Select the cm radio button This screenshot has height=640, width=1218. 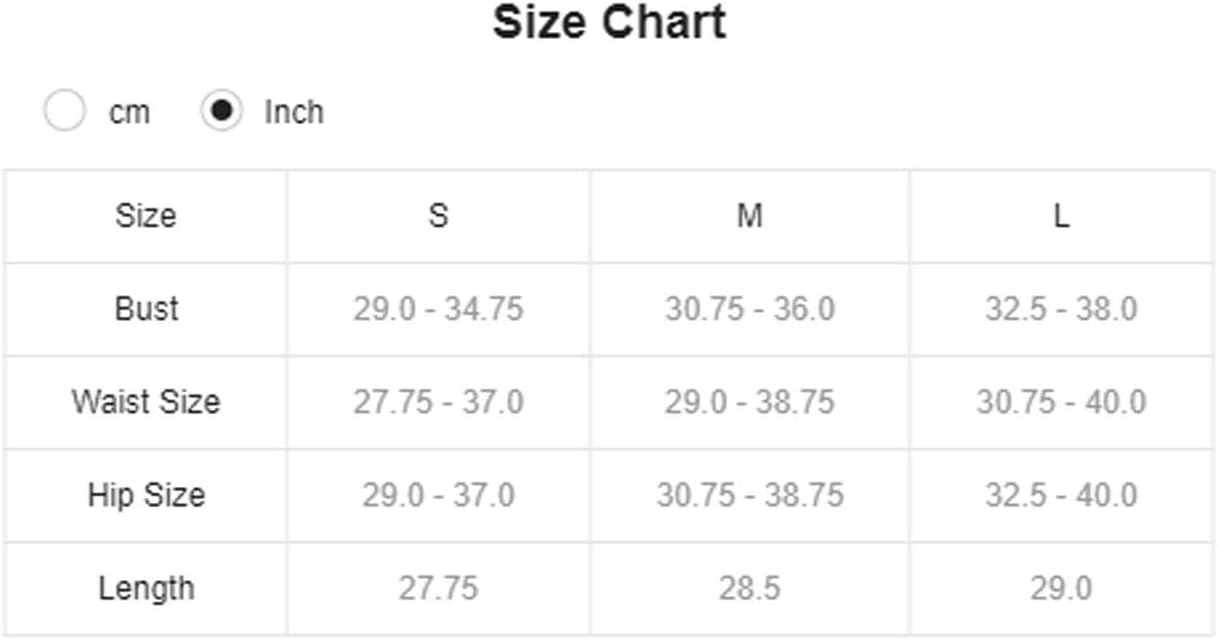64,111
